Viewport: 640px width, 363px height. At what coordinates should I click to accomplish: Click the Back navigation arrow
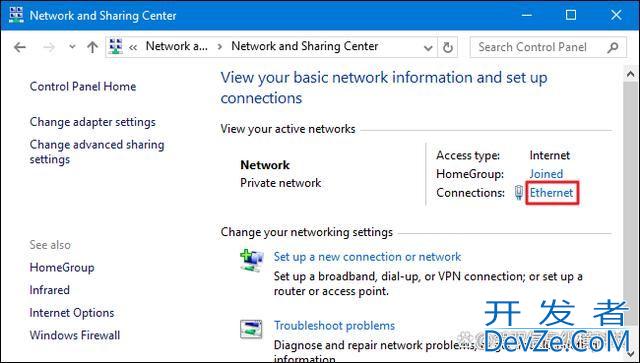[x=20, y=47]
